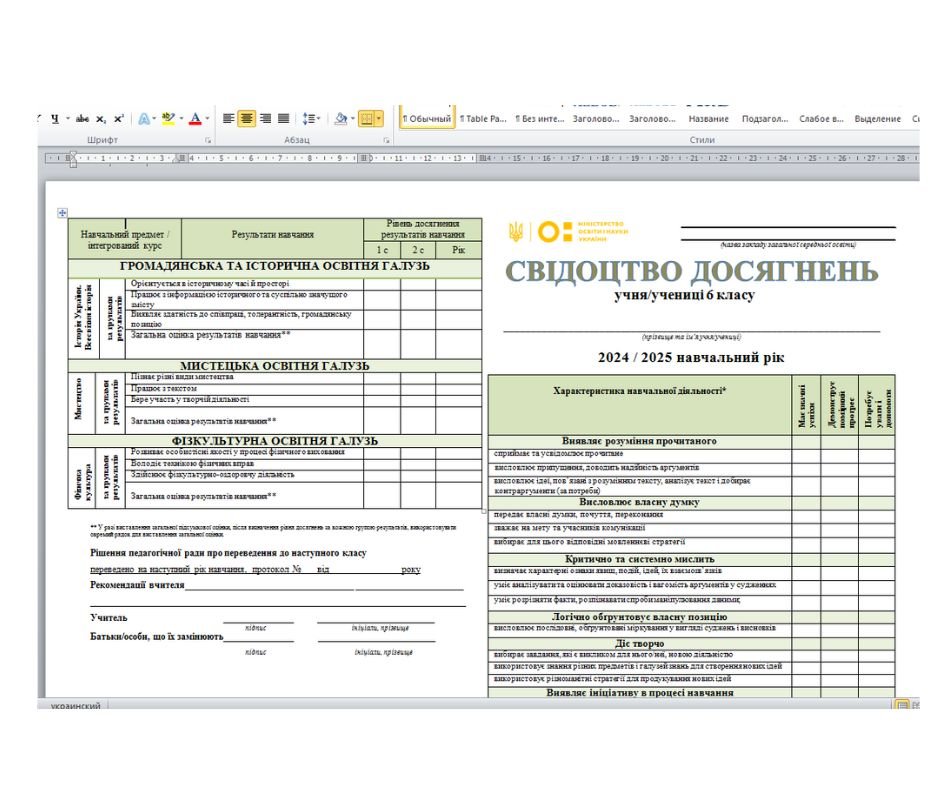940x788 pixels.
Task: Click the table move handle icon
Action: (62, 213)
